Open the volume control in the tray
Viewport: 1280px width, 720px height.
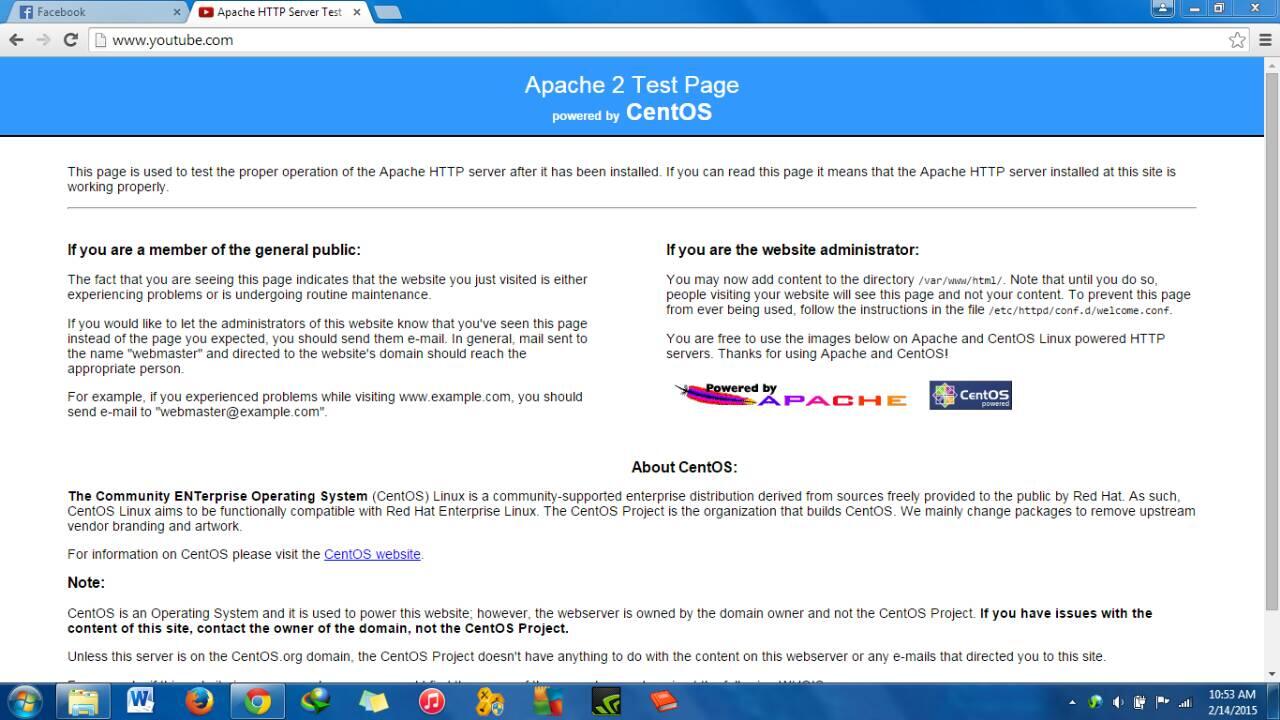pos(1118,702)
